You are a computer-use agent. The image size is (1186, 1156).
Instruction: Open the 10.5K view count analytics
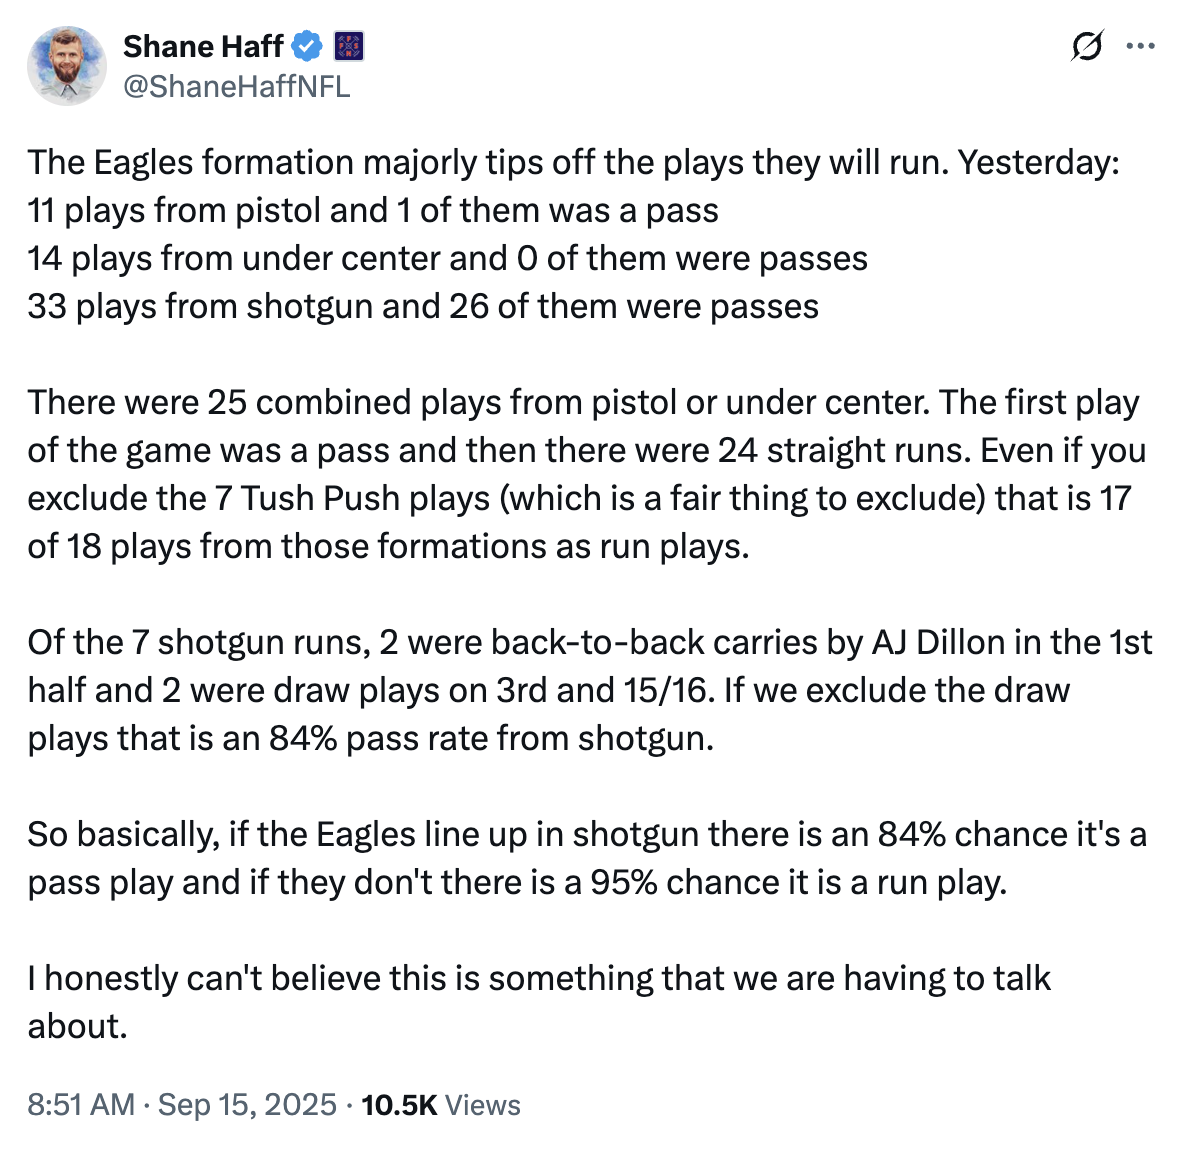tap(399, 1105)
